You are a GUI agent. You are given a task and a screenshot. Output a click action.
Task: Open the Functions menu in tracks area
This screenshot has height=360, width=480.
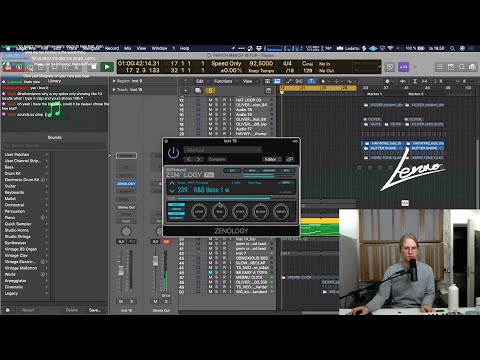225,81
